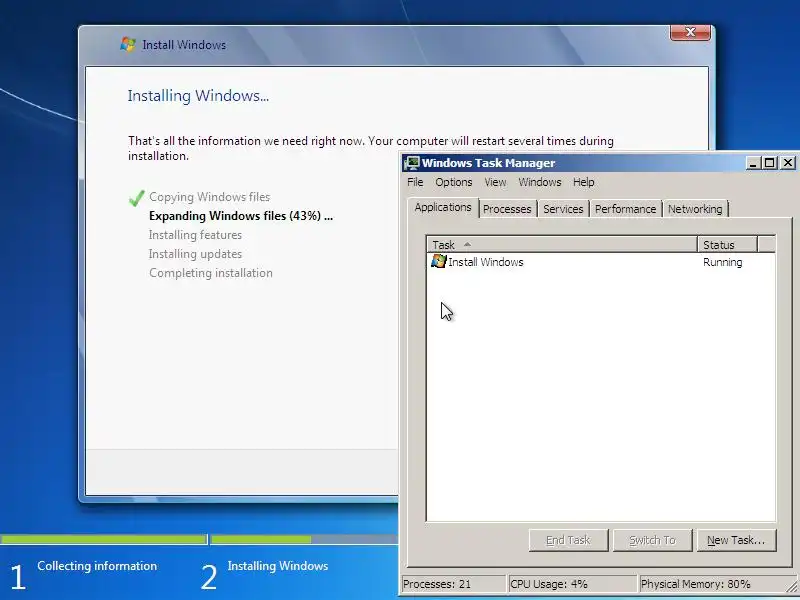800x600 pixels.
Task: Click the Windows flag icon in Install Windows title
Action: (x=128, y=44)
